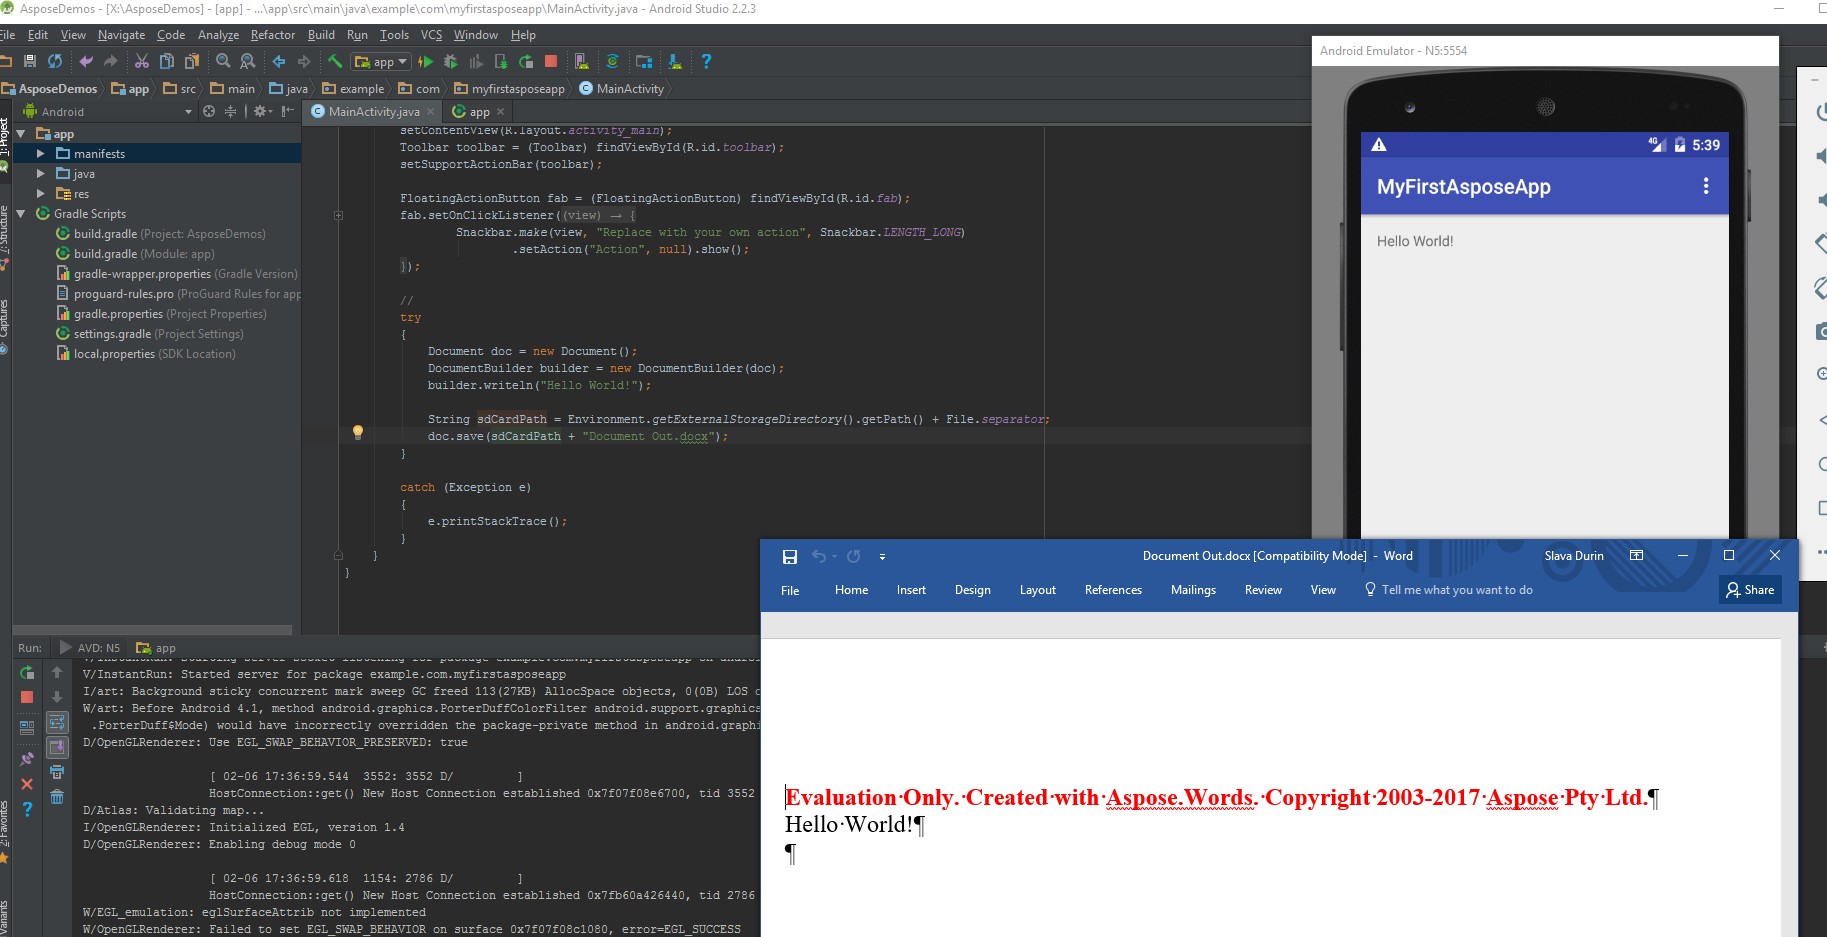Open Customize Quick Access Toolbar dropdown in Word

coord(882,556)
